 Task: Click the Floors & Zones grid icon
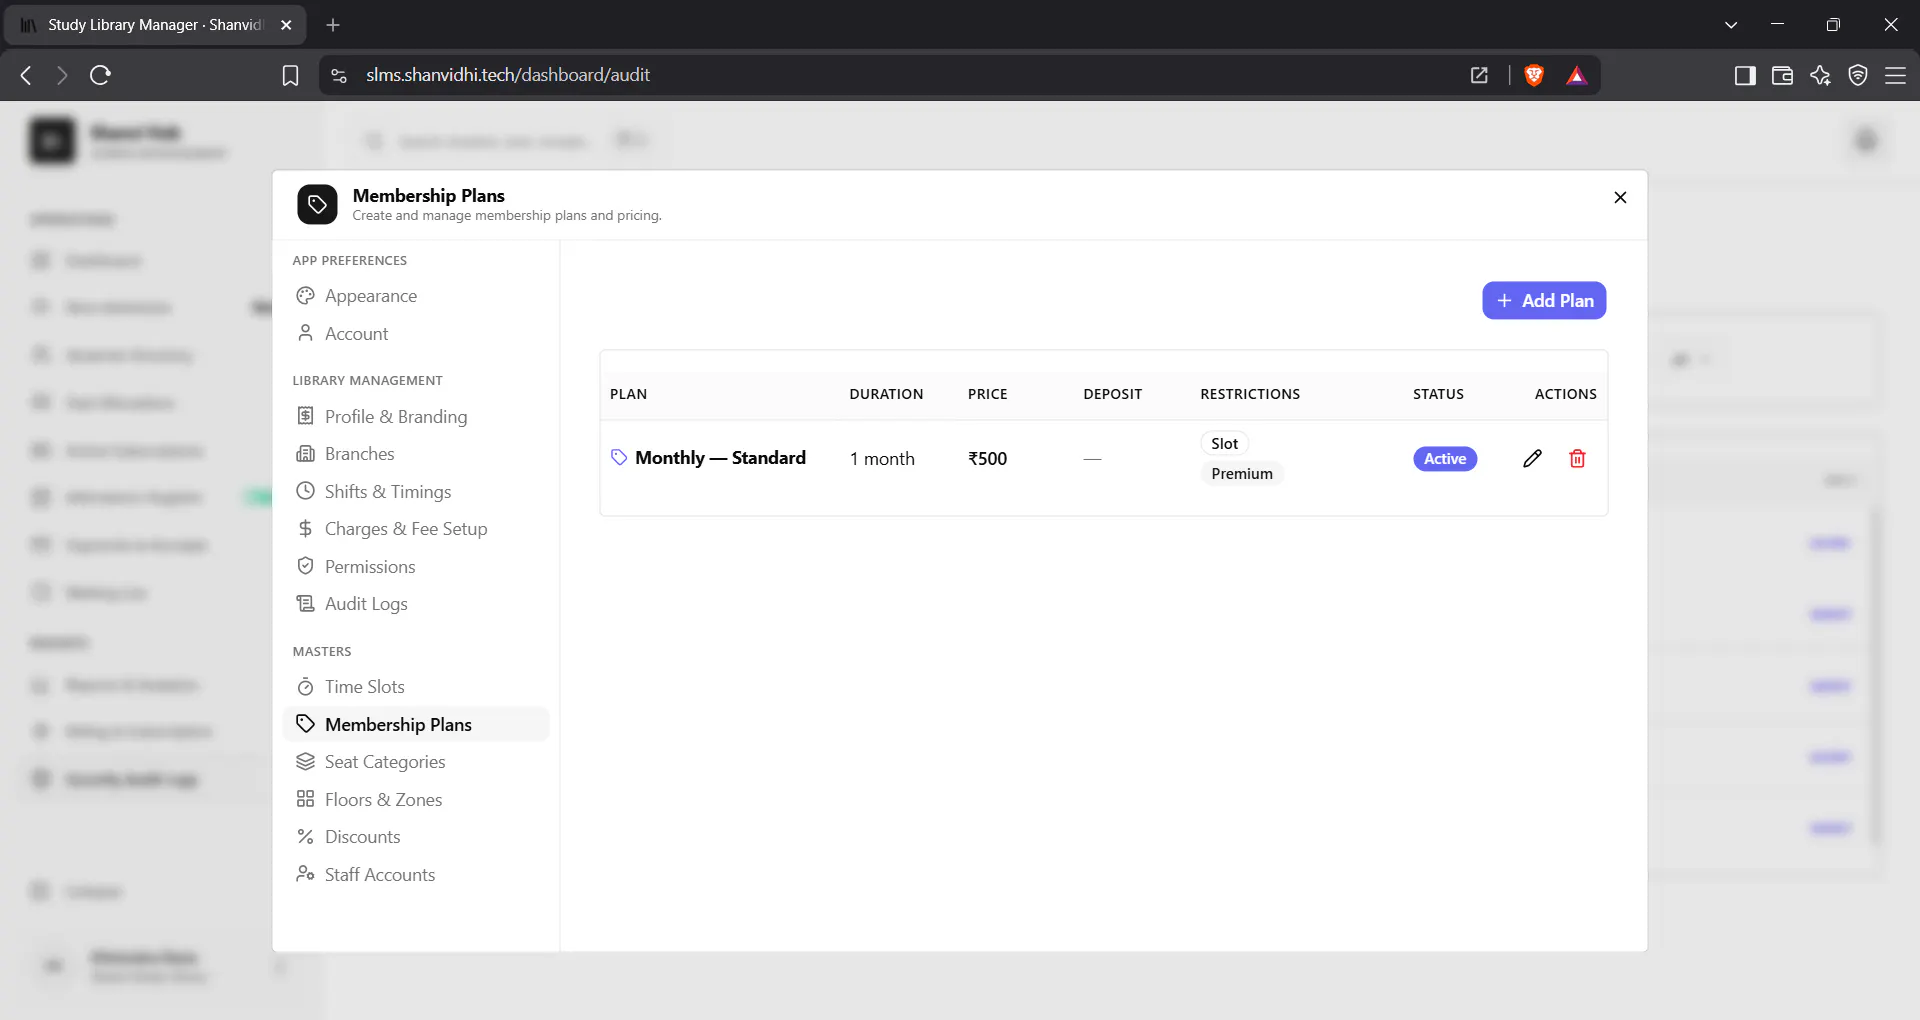pyautogui.click(x=305, y=799)
